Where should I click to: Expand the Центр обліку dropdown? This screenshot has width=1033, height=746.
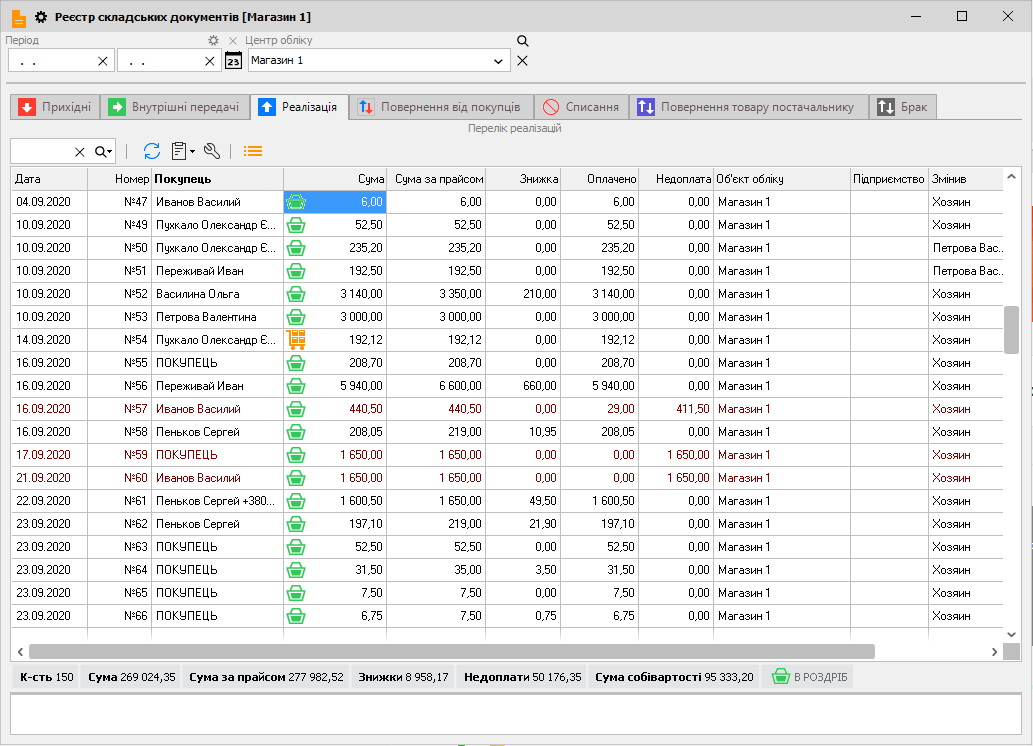pyautogui.click(x=498, y=61)
